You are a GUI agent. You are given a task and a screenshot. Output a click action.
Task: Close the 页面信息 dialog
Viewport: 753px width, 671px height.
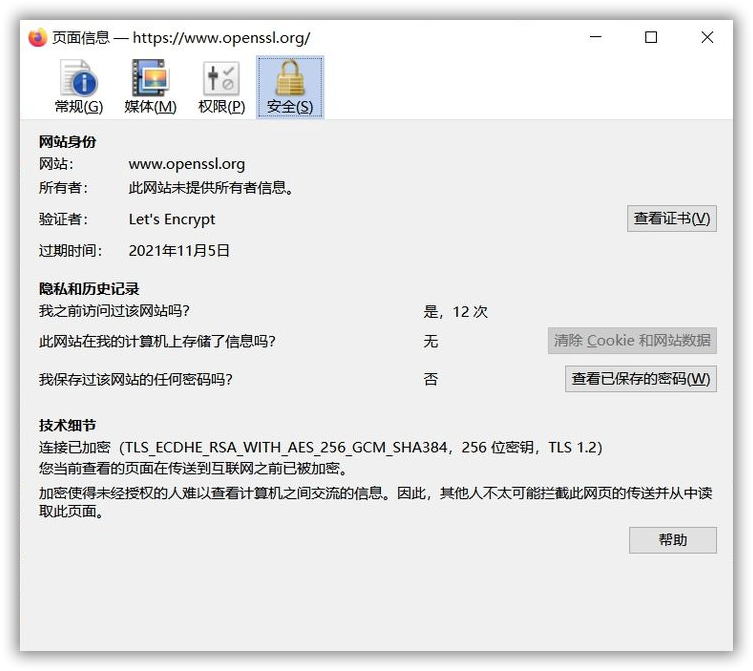click(x=707, y=37)
